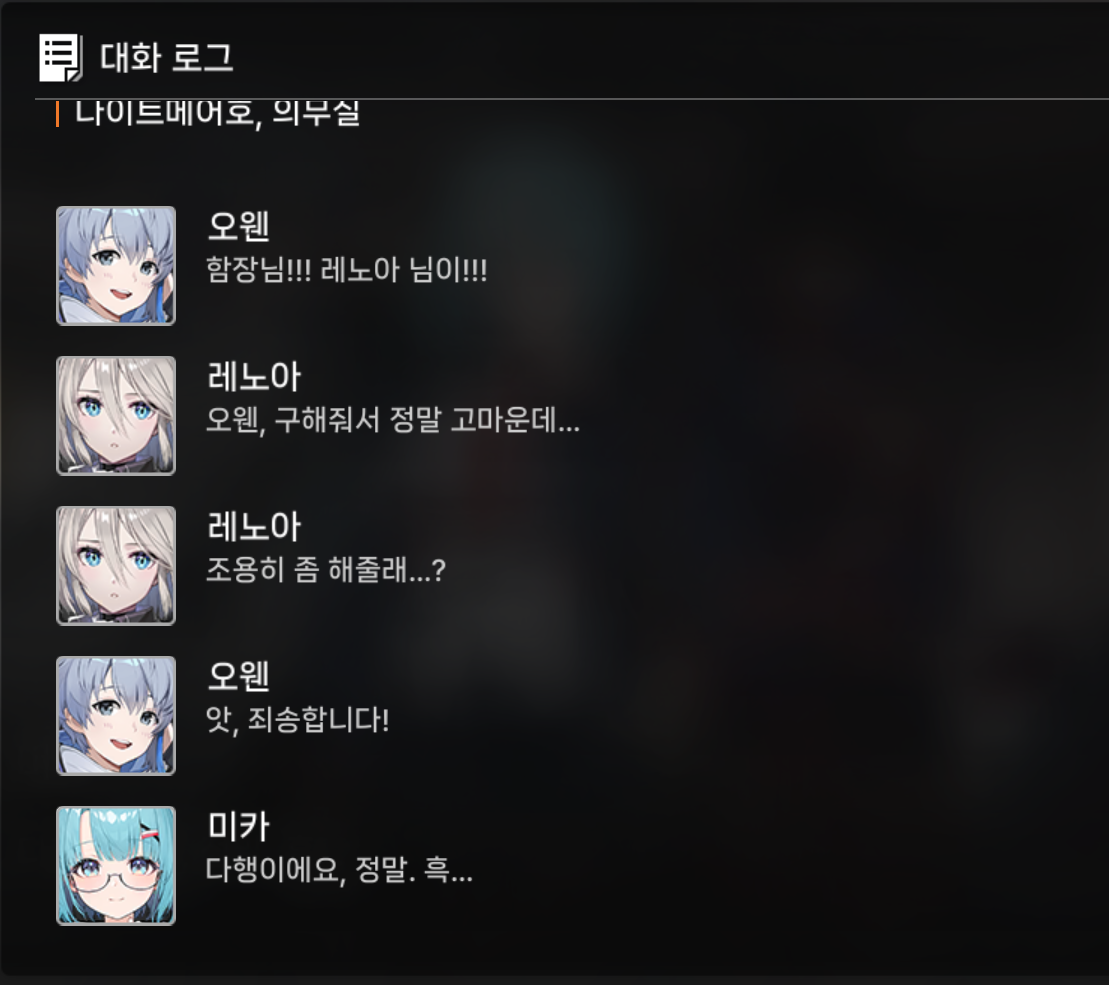Click the orange marker beside location header
The image size is (1109, 985).
pyautogui.click(x=57, y=114)
